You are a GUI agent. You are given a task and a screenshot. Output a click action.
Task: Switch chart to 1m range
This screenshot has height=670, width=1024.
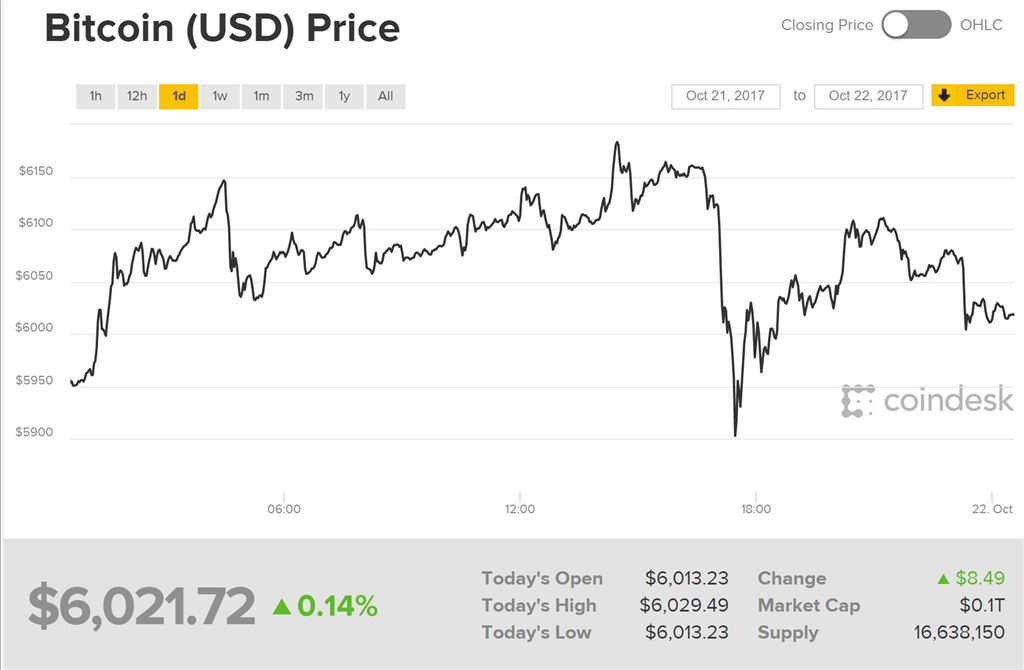(x=261, y=96)
